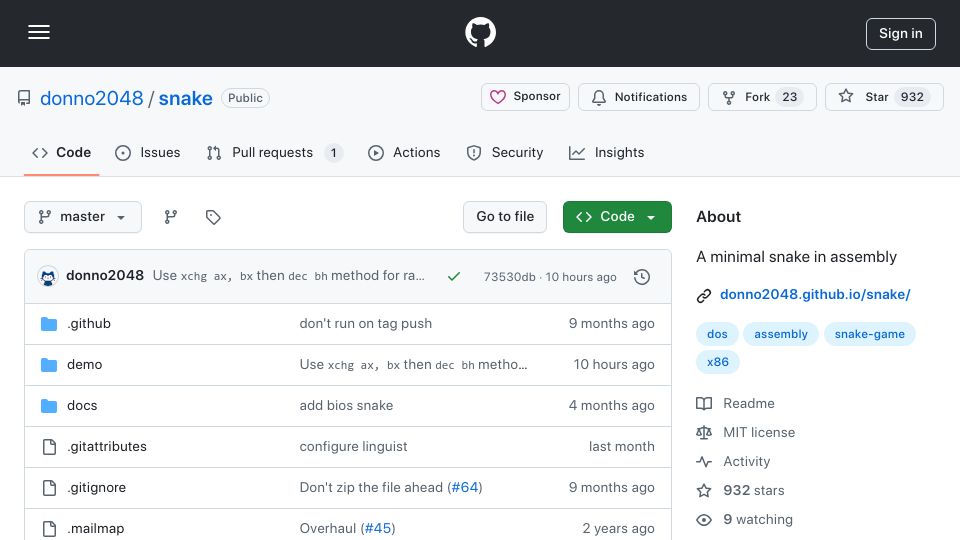Select the dos topic tag
Image resolution: width=960 pixels, height=540 pixels.
[717, 334]
